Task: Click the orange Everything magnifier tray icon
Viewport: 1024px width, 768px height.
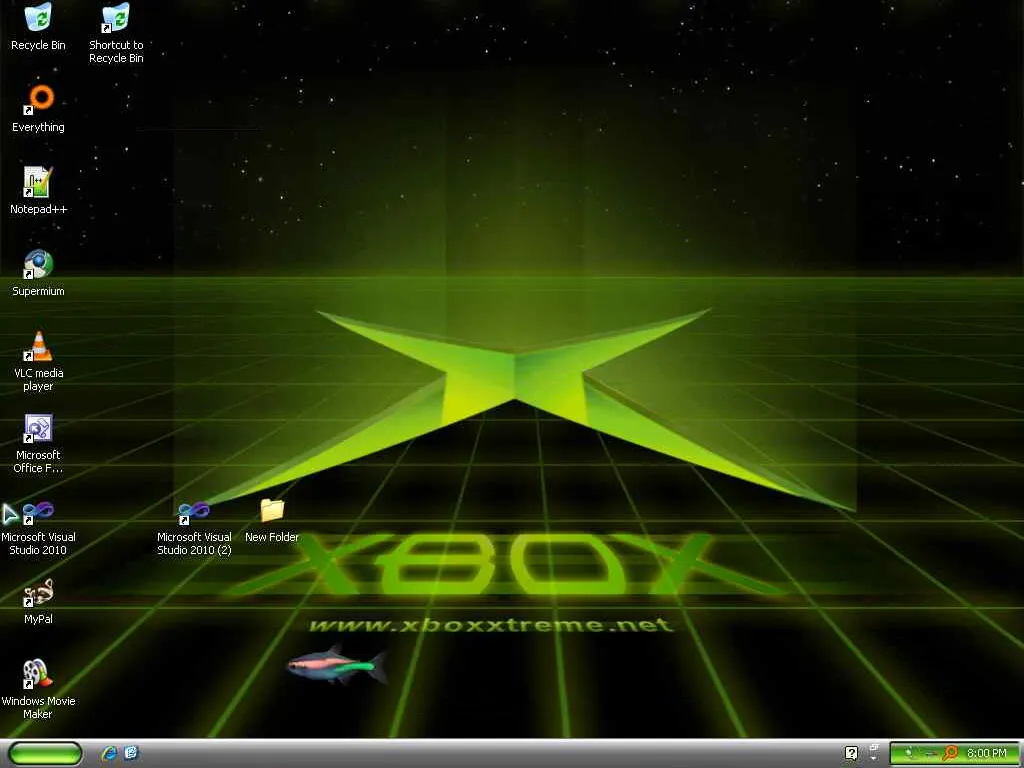Action: 950,753
